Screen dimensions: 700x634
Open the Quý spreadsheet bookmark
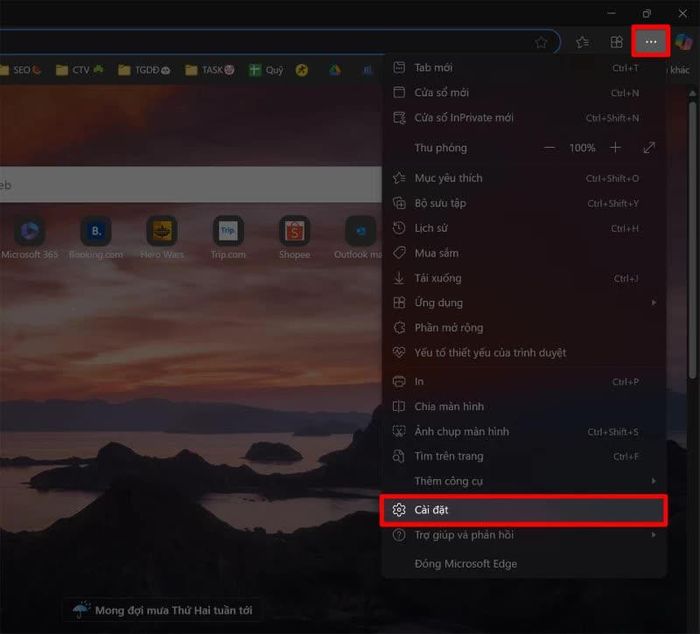click(x=266, y=70)
